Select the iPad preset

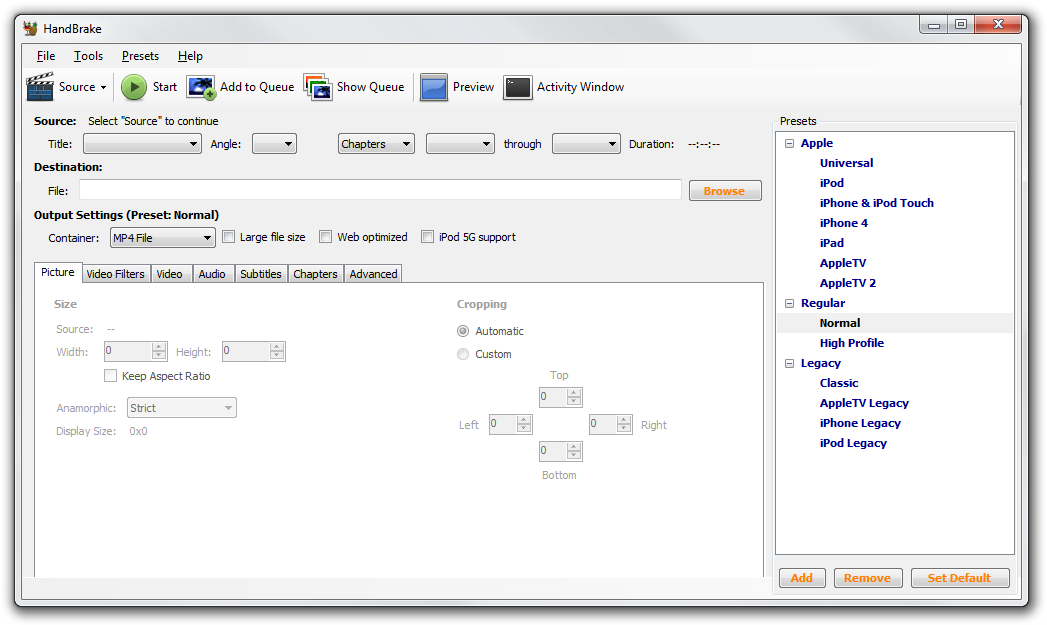coord(831,243)
